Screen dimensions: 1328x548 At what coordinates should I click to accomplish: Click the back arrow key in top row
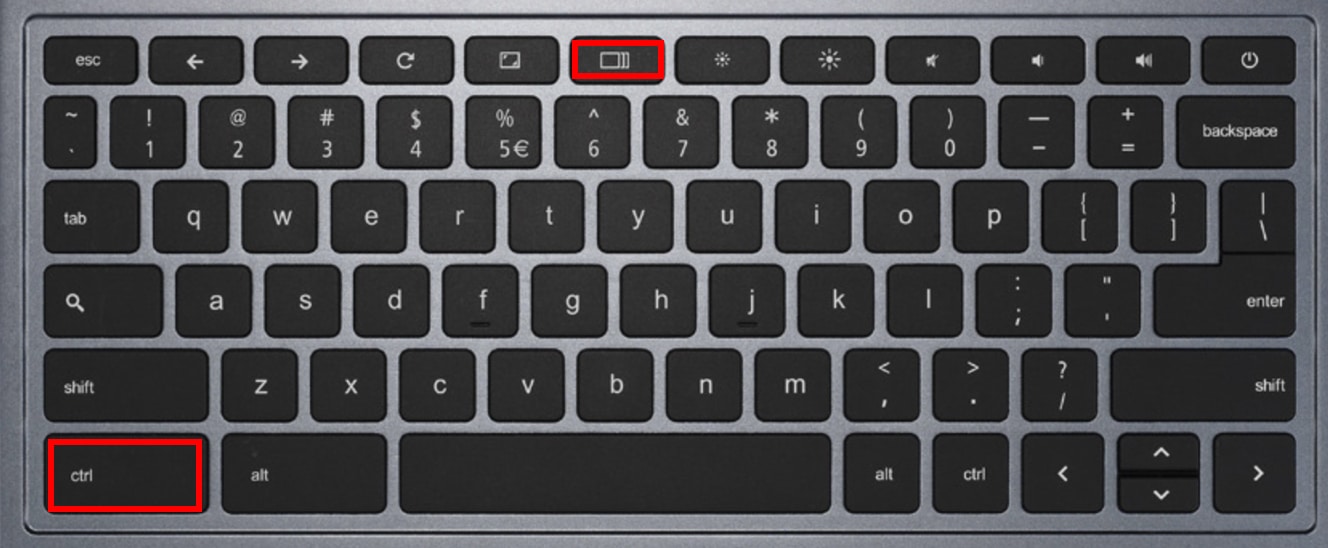coord(194,61)
